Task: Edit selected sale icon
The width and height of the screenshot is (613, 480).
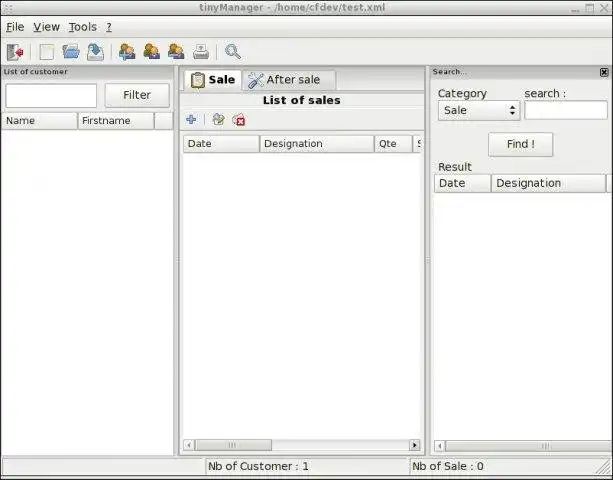Action: point(218,119)
